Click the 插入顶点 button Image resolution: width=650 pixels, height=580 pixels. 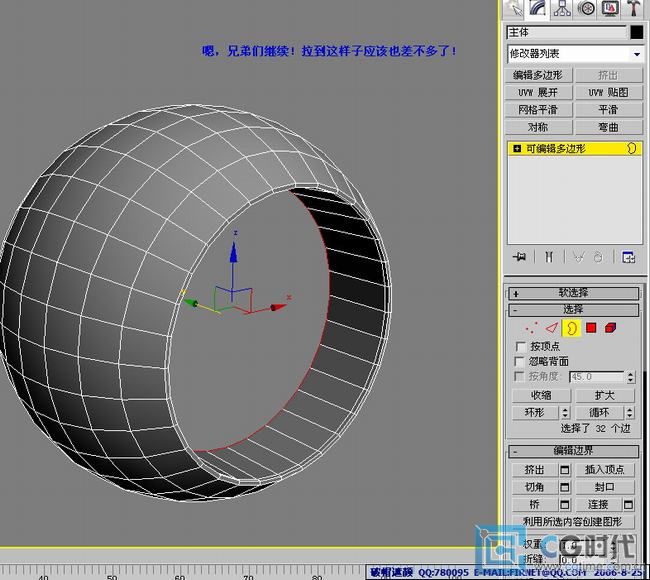(x=605, y=470)
